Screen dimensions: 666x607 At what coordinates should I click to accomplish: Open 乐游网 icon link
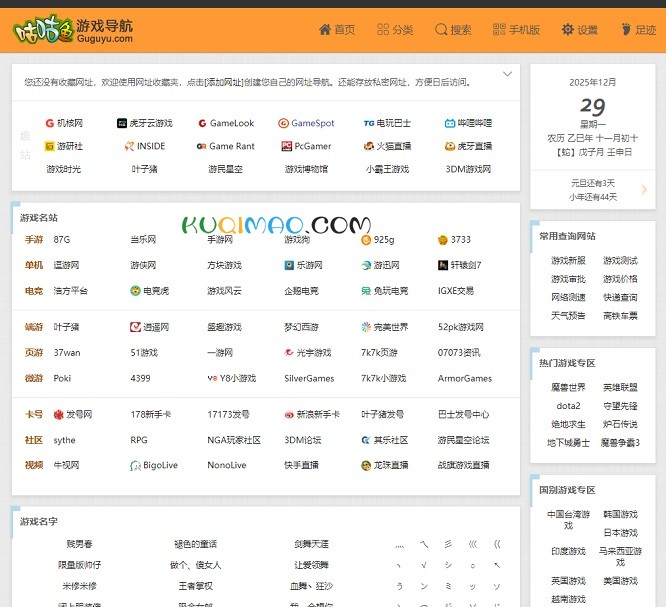(x=303, y=265)
